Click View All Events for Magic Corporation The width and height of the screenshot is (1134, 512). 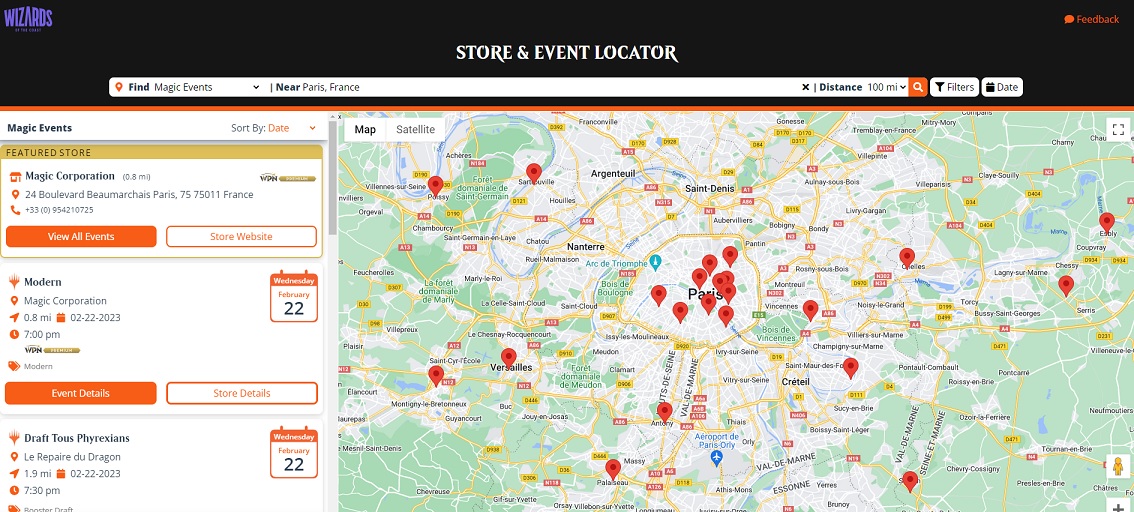click(x=81, y=236)
